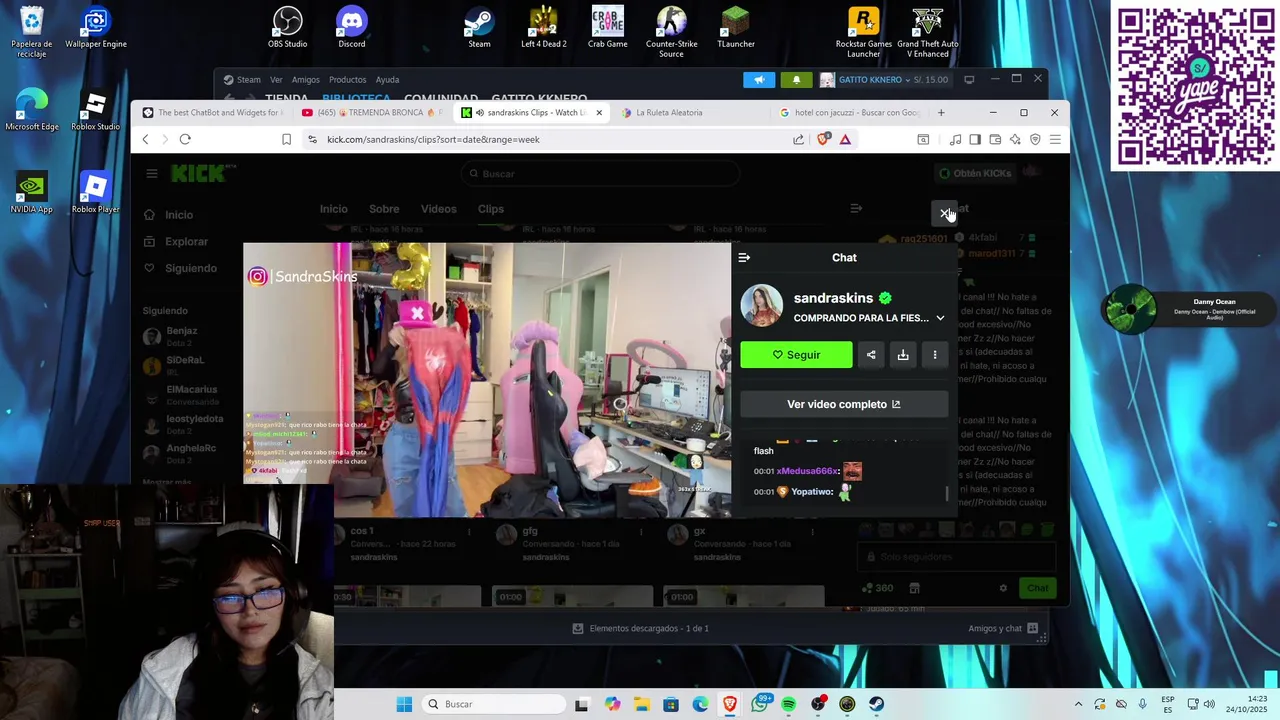Click Steam notification bell icon
This screenshot has height=720, width=1280.
pos(796,80)
